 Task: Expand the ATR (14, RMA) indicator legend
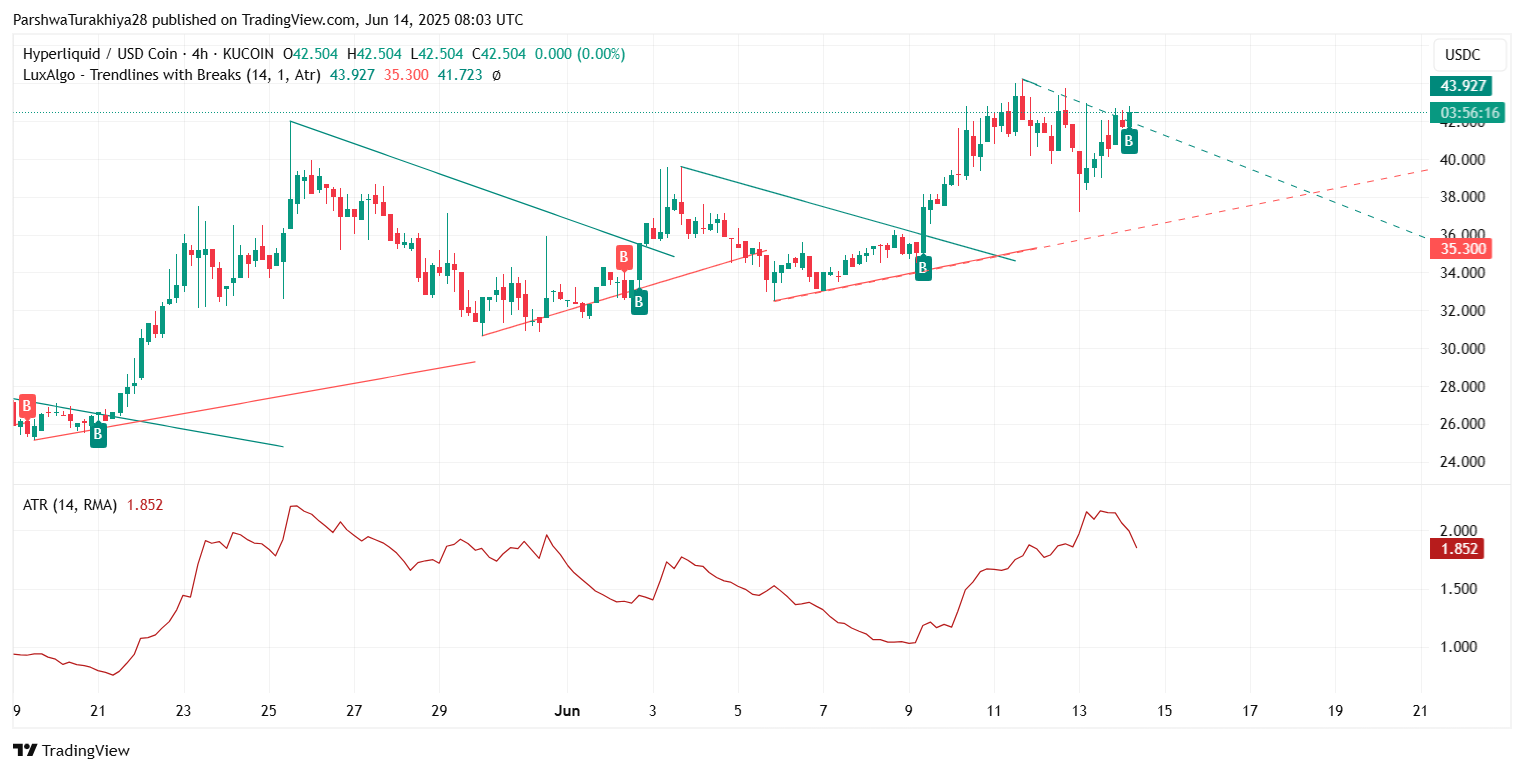[69, 505]
